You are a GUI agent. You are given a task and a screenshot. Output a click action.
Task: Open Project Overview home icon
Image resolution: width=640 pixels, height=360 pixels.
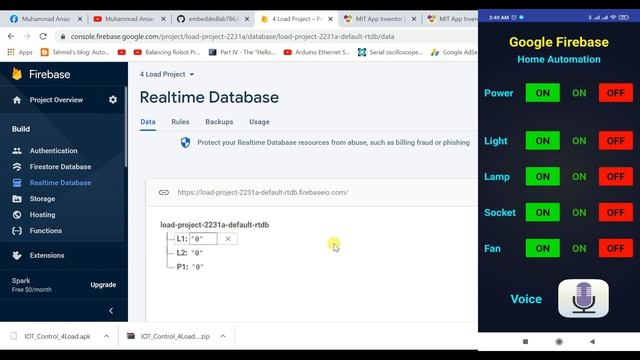click(x=17, y=100)
